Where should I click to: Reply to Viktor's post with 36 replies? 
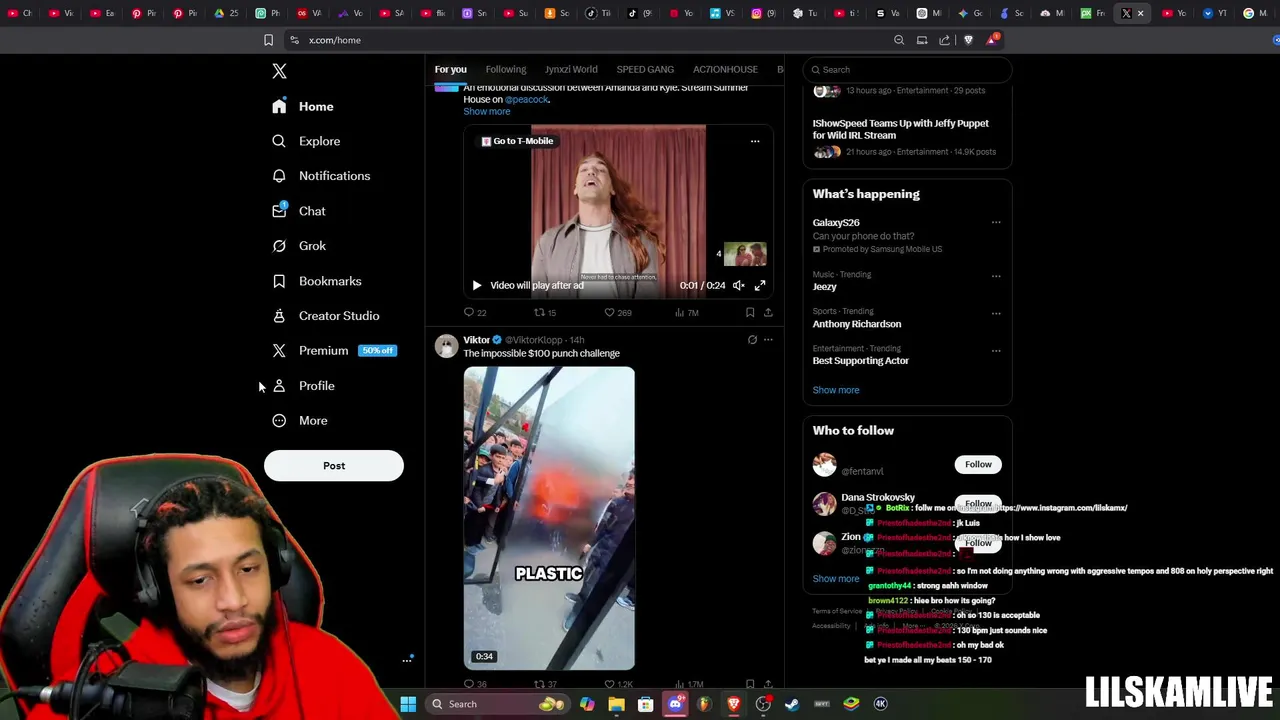pyautogui.click(x=475, y=684)
